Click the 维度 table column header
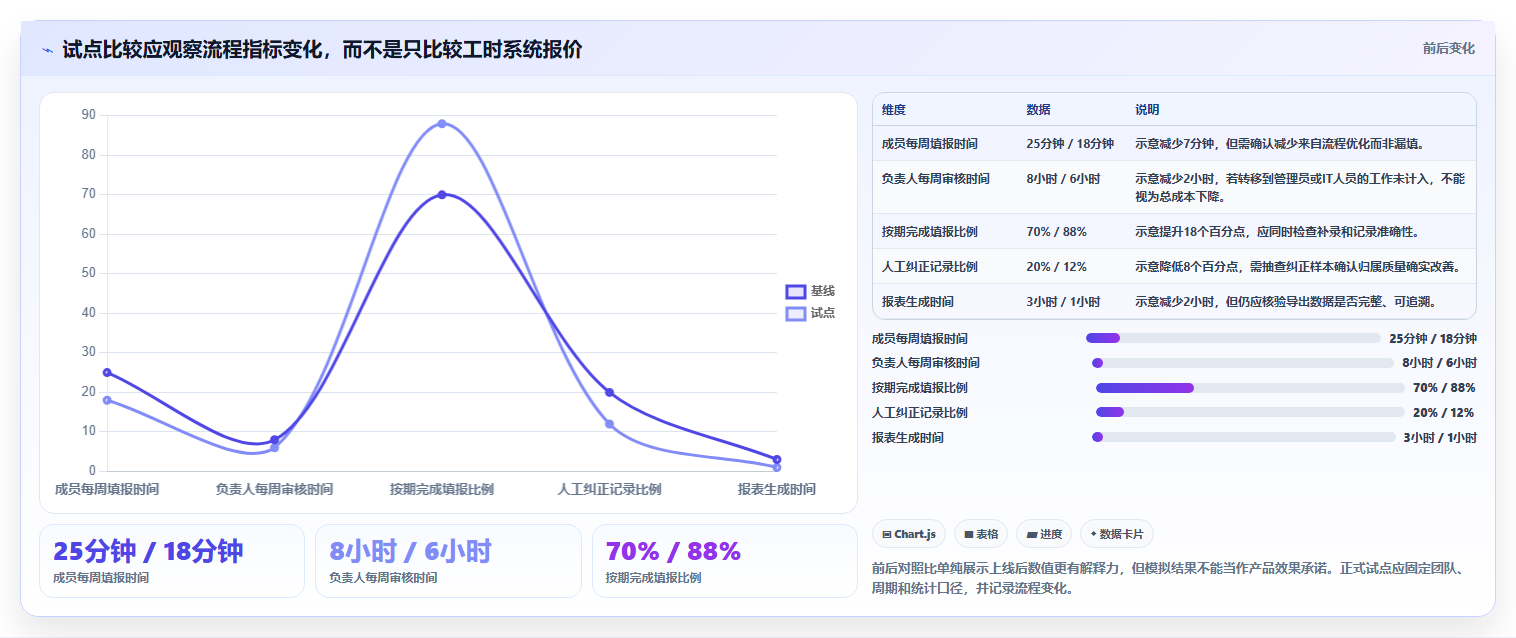The width and height of the screenshot is (1516, 638). pos(894,110)
